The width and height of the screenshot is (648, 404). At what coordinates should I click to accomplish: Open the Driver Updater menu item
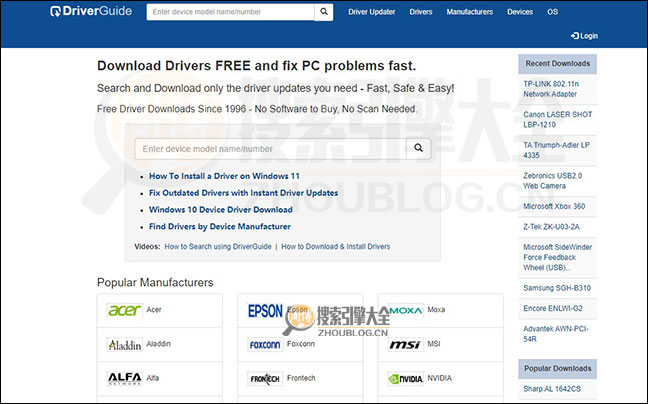click(372, 12)
